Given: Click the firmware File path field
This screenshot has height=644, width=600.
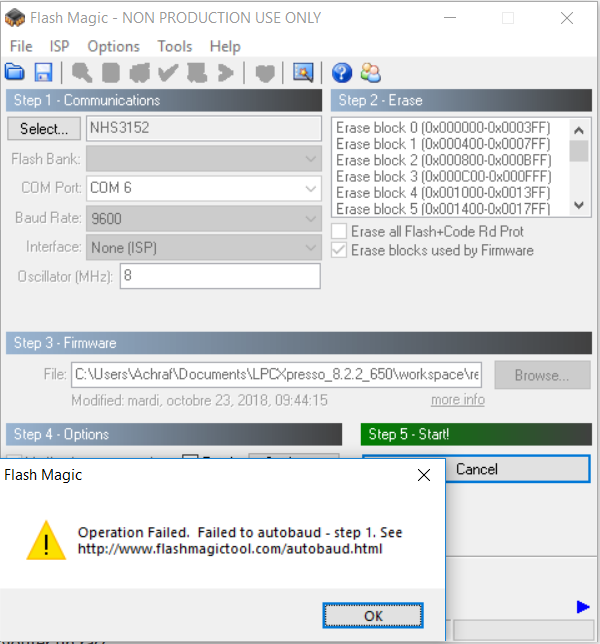Looking at the screenshot, I should pyautogui.click(x=276, y=375).
